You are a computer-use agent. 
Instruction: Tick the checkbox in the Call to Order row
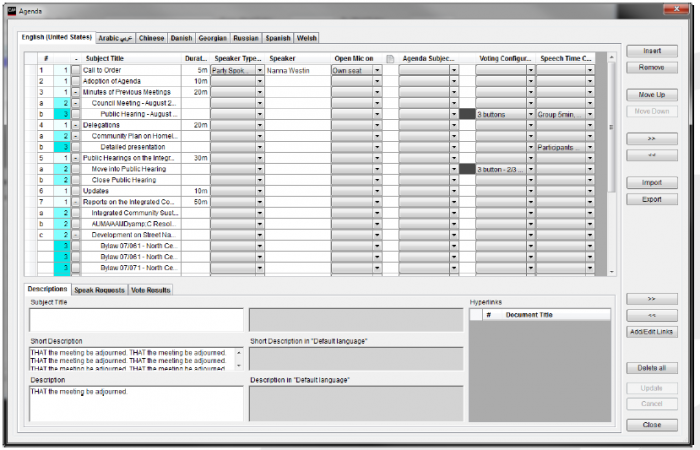[75, 71]
